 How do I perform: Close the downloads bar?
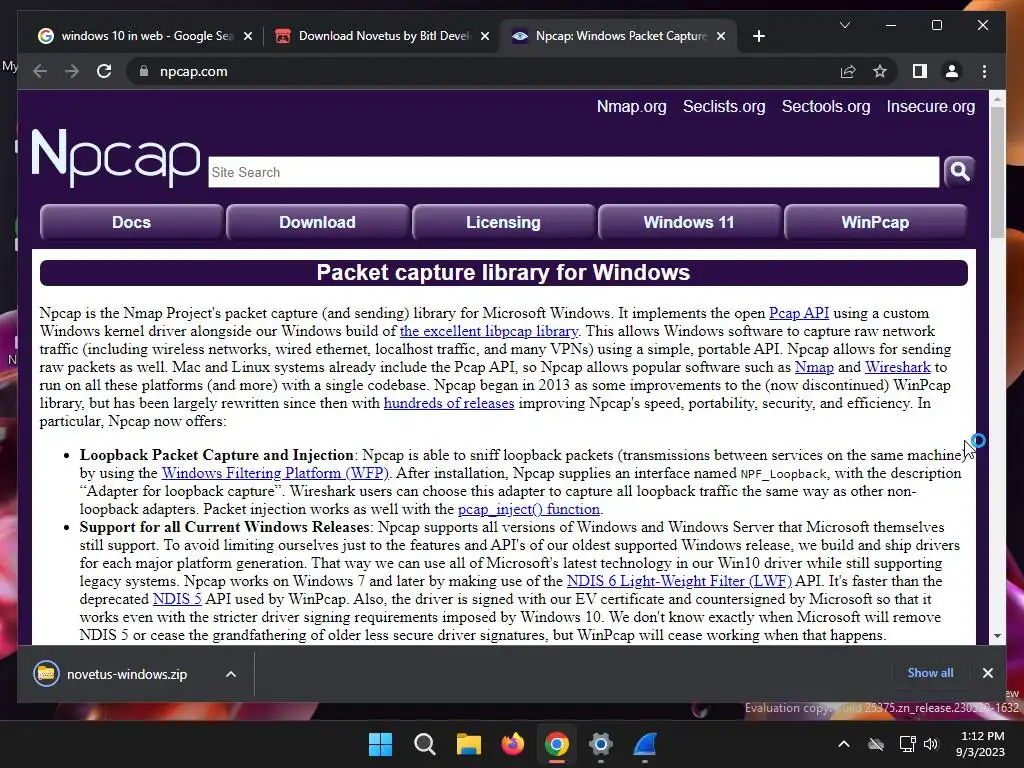(987, 673)
